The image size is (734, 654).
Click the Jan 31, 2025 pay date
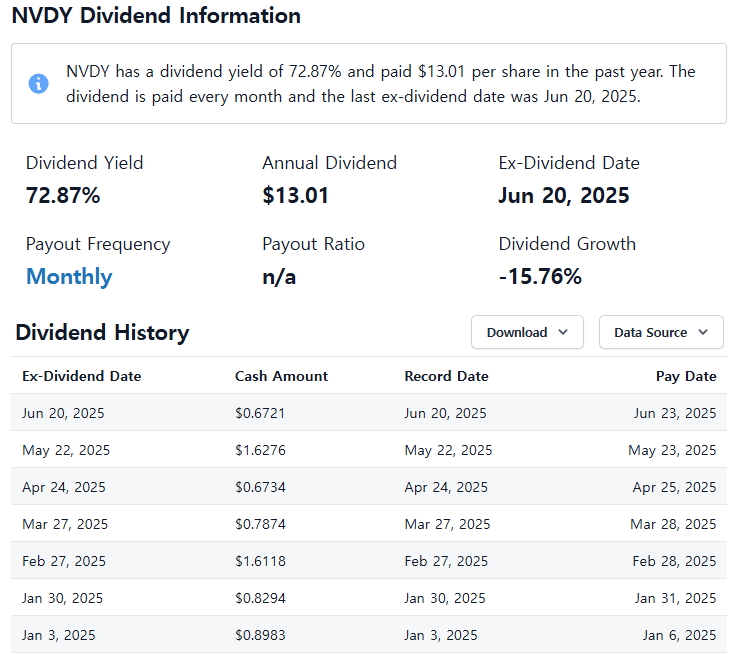(x=675, y=598)
